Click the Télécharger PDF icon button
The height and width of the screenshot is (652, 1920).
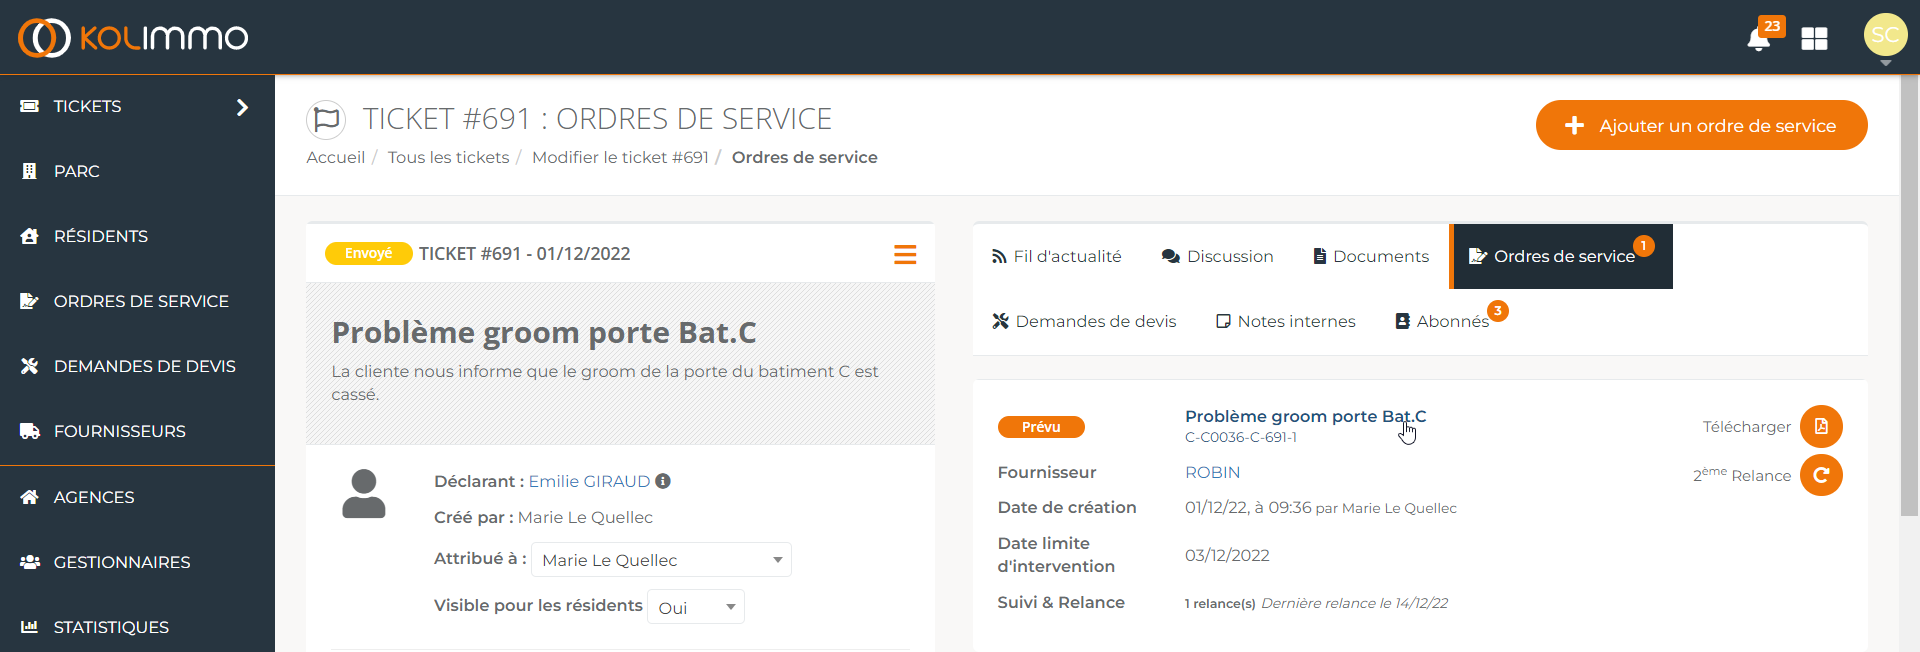click(x=1821, y=427)
